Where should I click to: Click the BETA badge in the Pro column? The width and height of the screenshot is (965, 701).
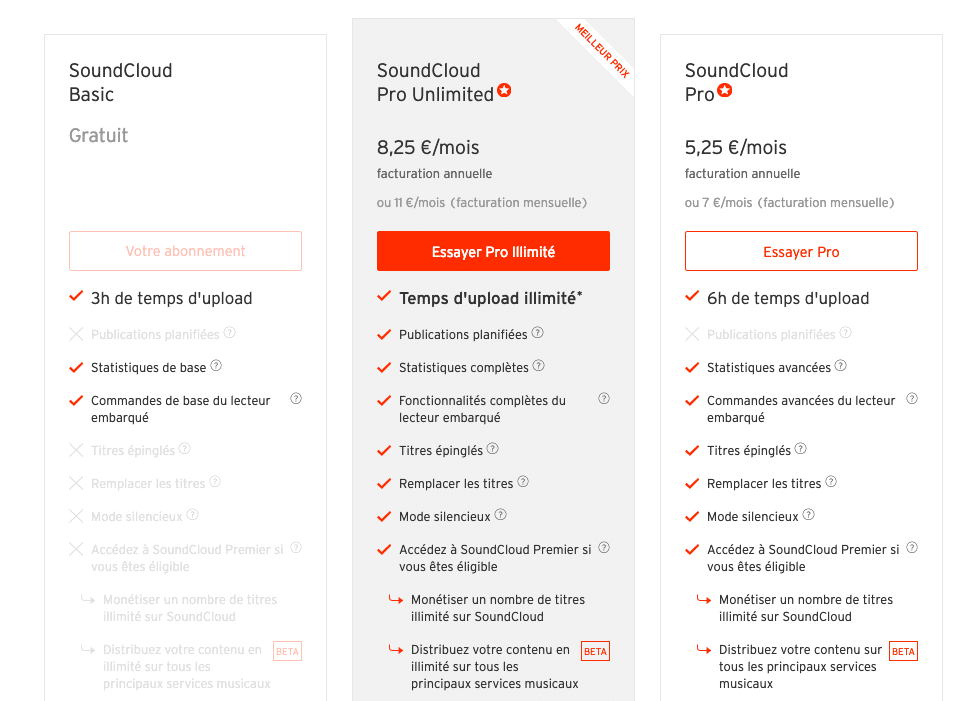[903, 651]
